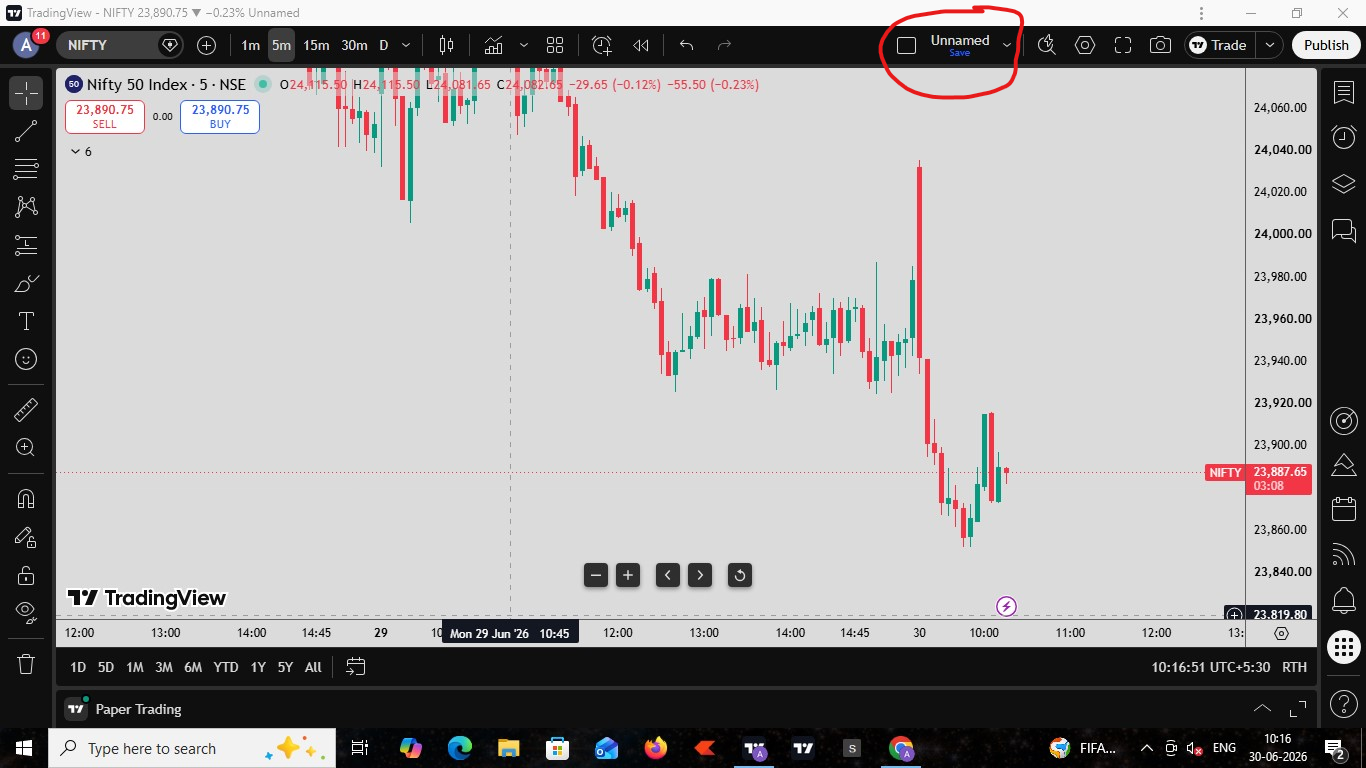The image size is (1366, 768).
Task: Select the ruler measure tool
Action: (x=26, y=409)
